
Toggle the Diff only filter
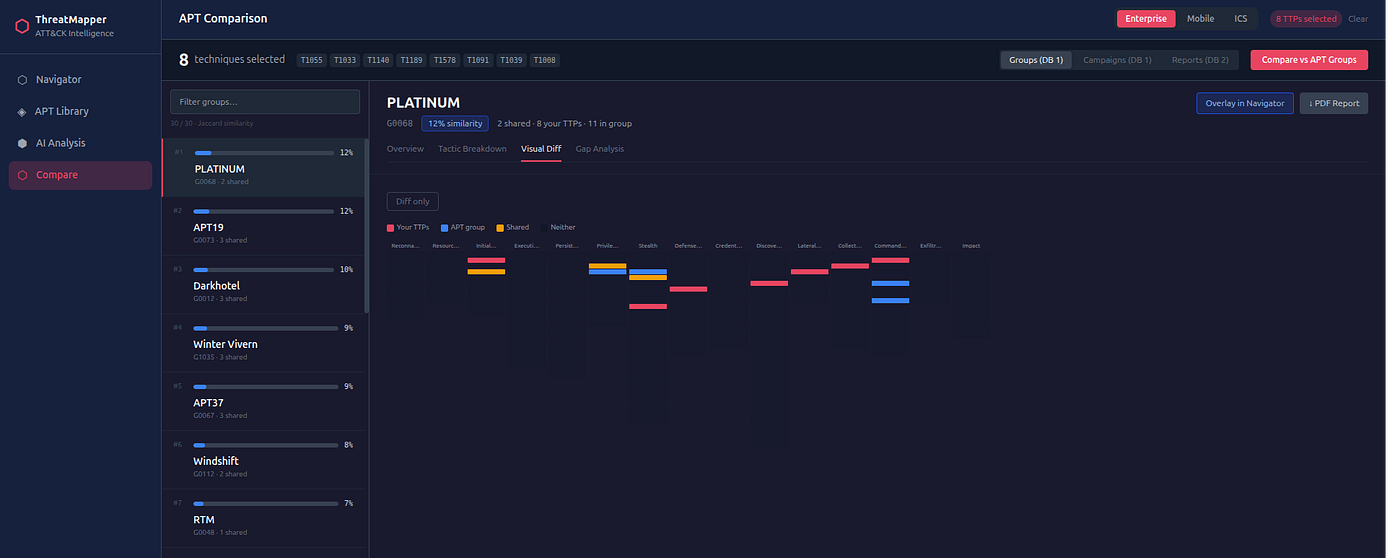413,201
